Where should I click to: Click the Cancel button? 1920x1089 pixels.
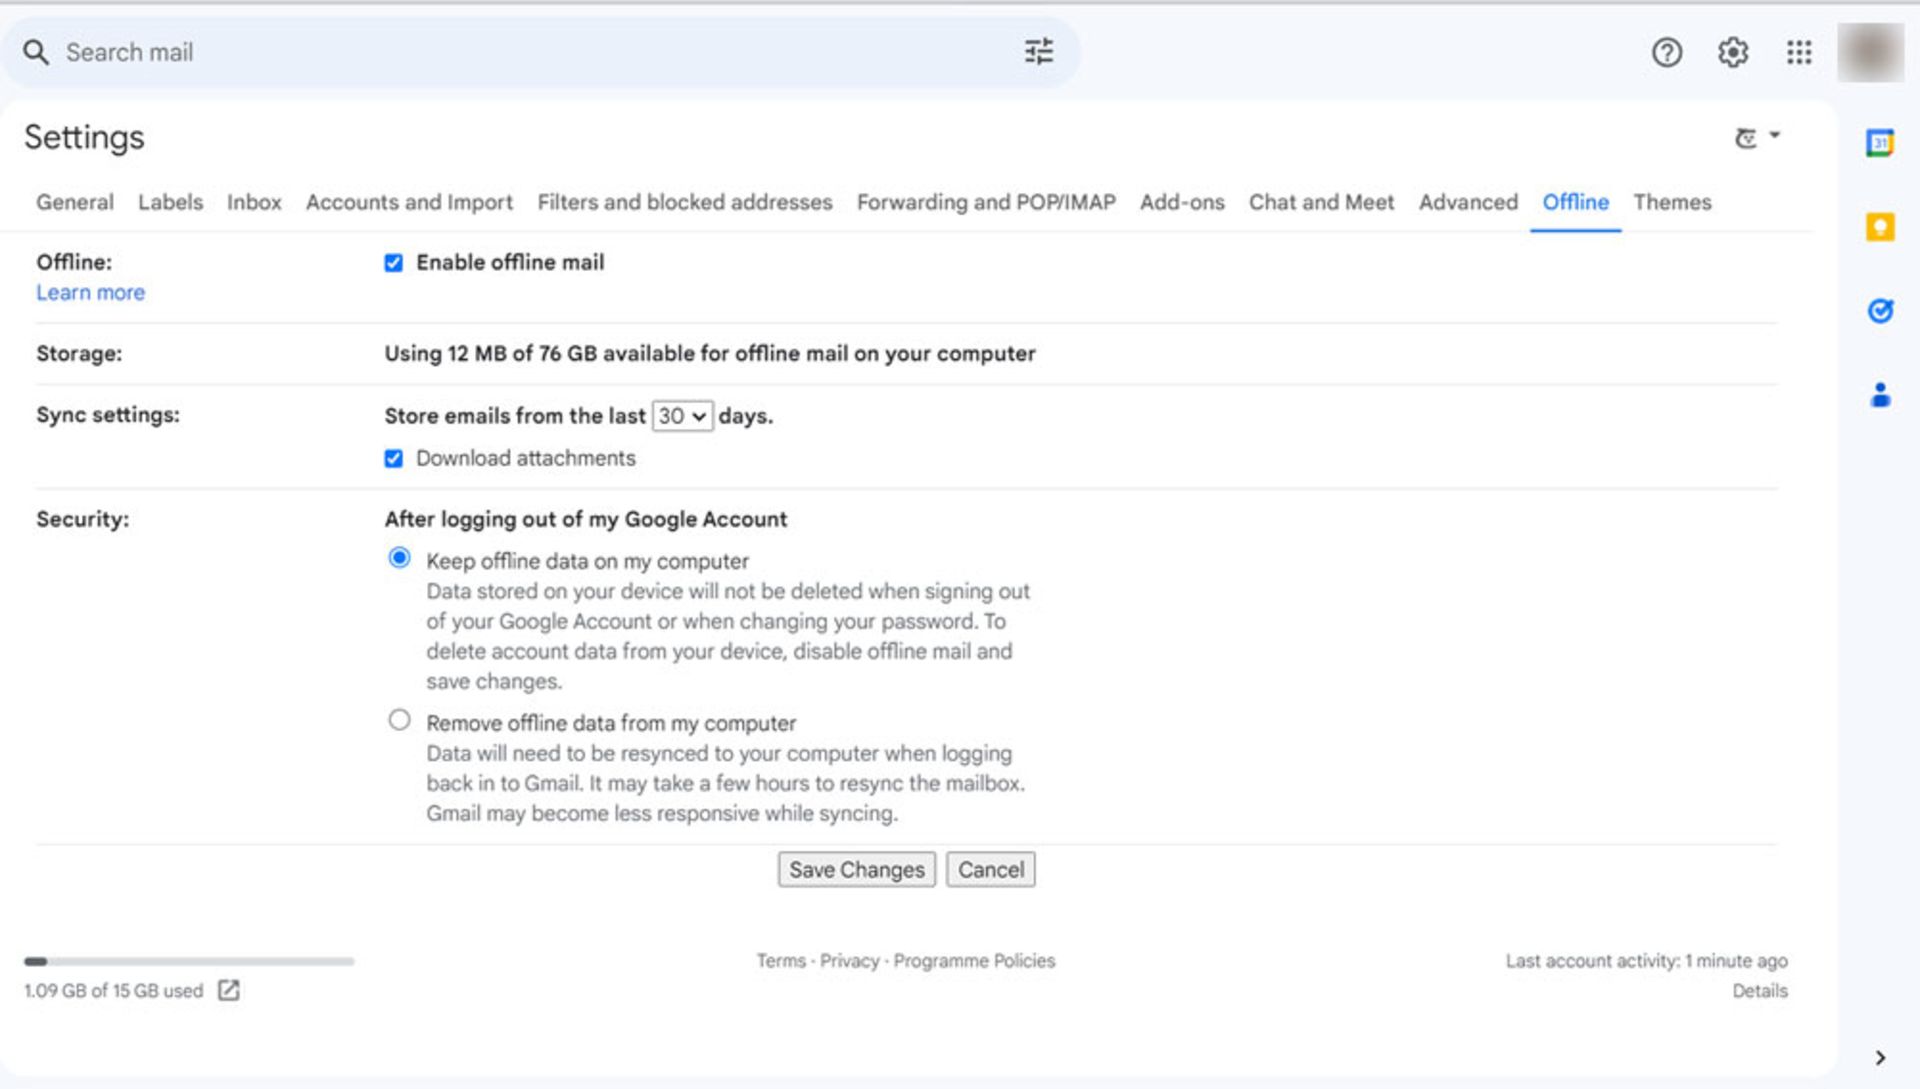point(990,869)
